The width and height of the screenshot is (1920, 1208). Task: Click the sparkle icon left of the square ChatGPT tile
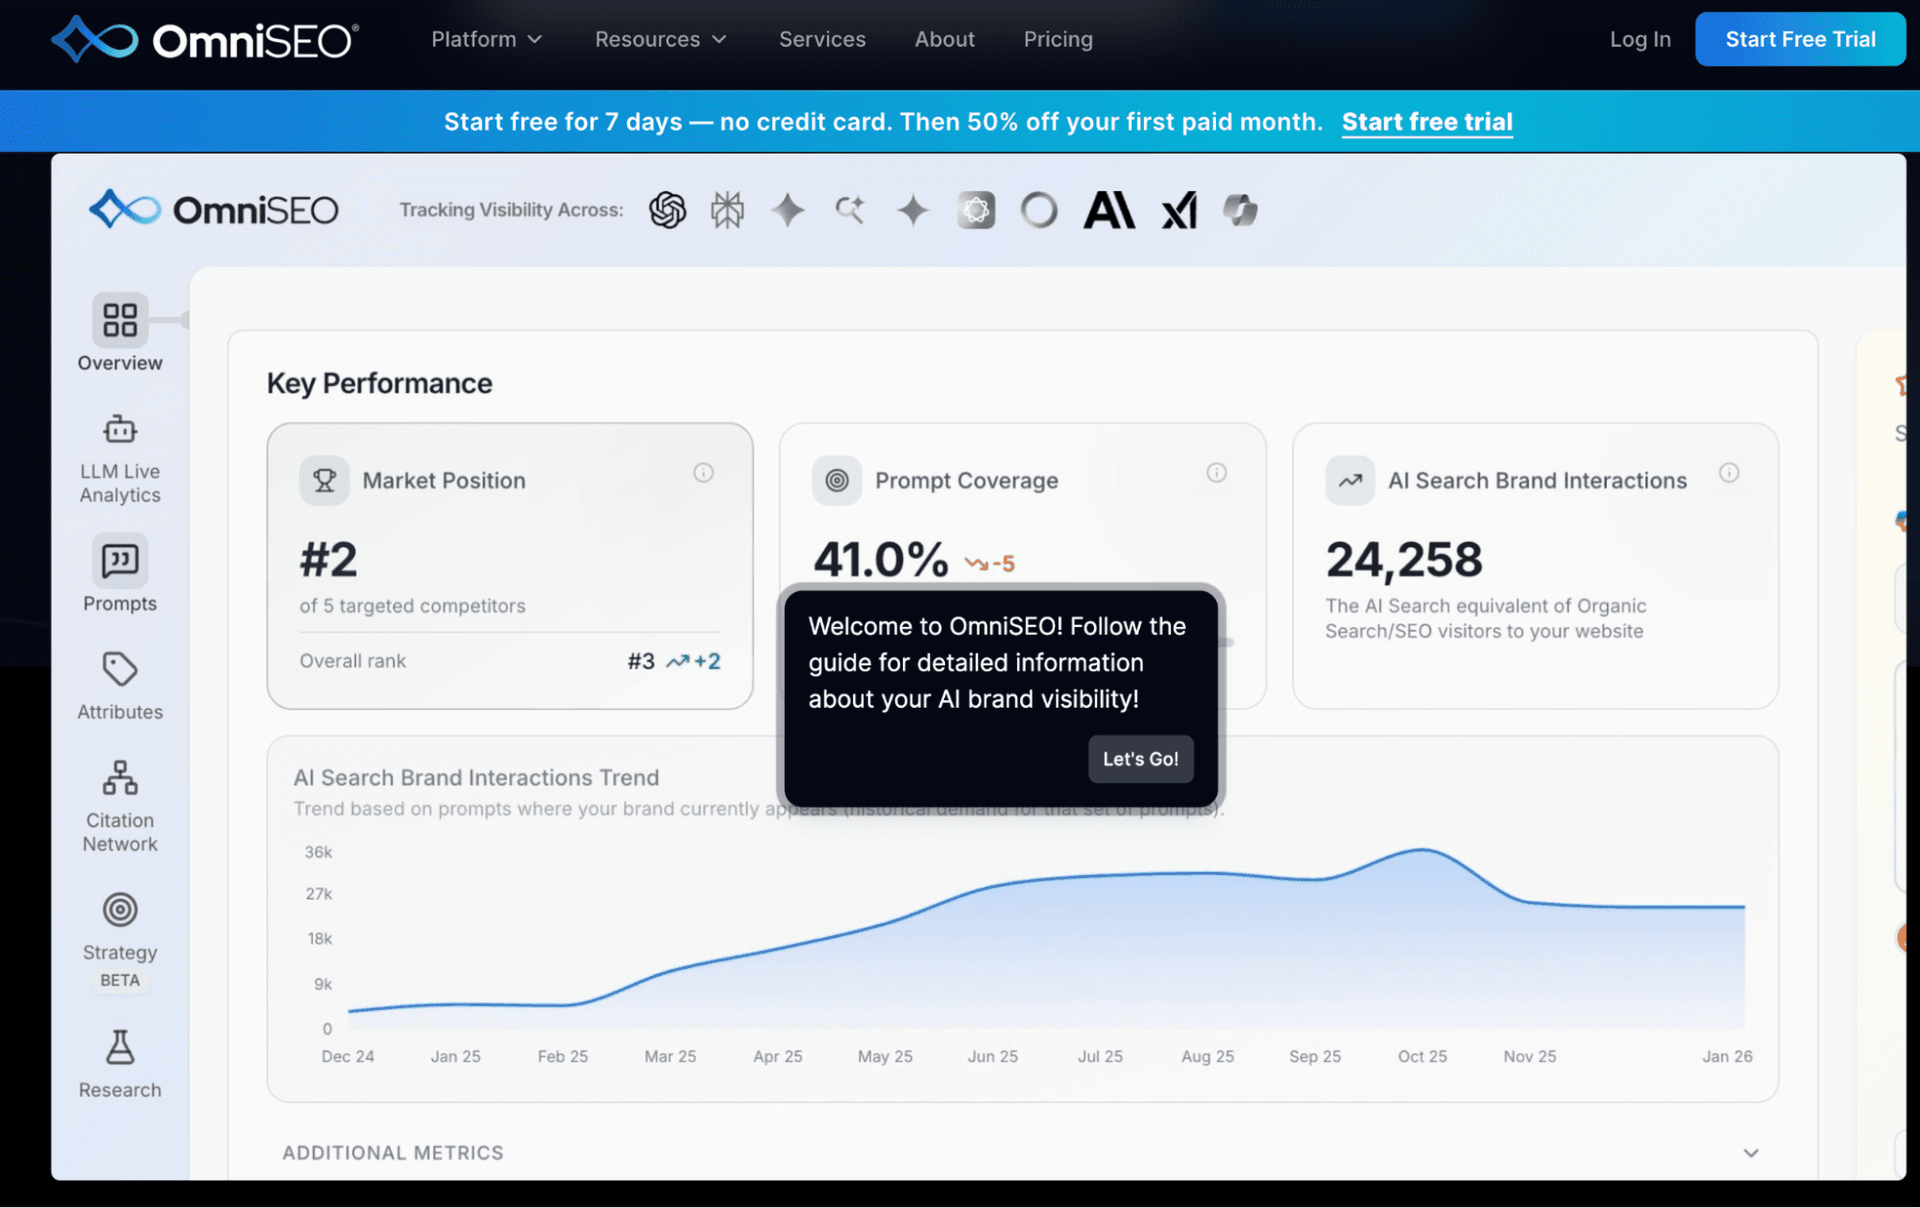click(x=912, y=210)
